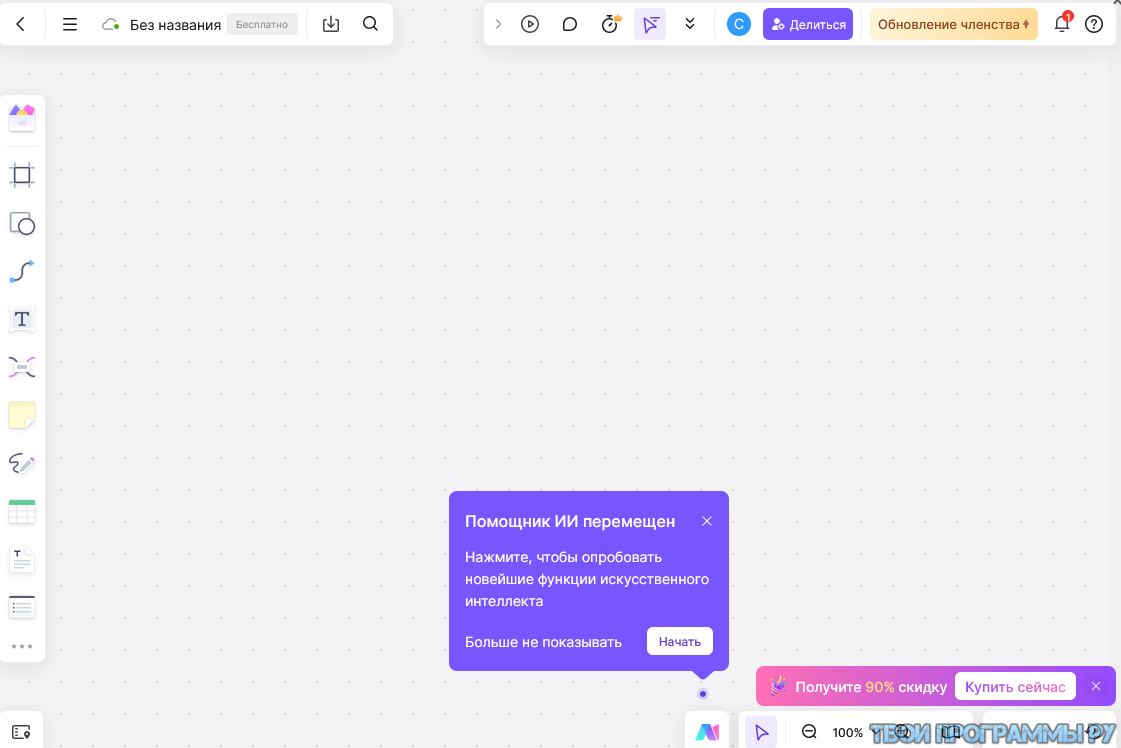Image resolution: width=1121 pixels, height=748 pixels.
Task: Click the 'Делиться' share button
Action: coord(808,24)
